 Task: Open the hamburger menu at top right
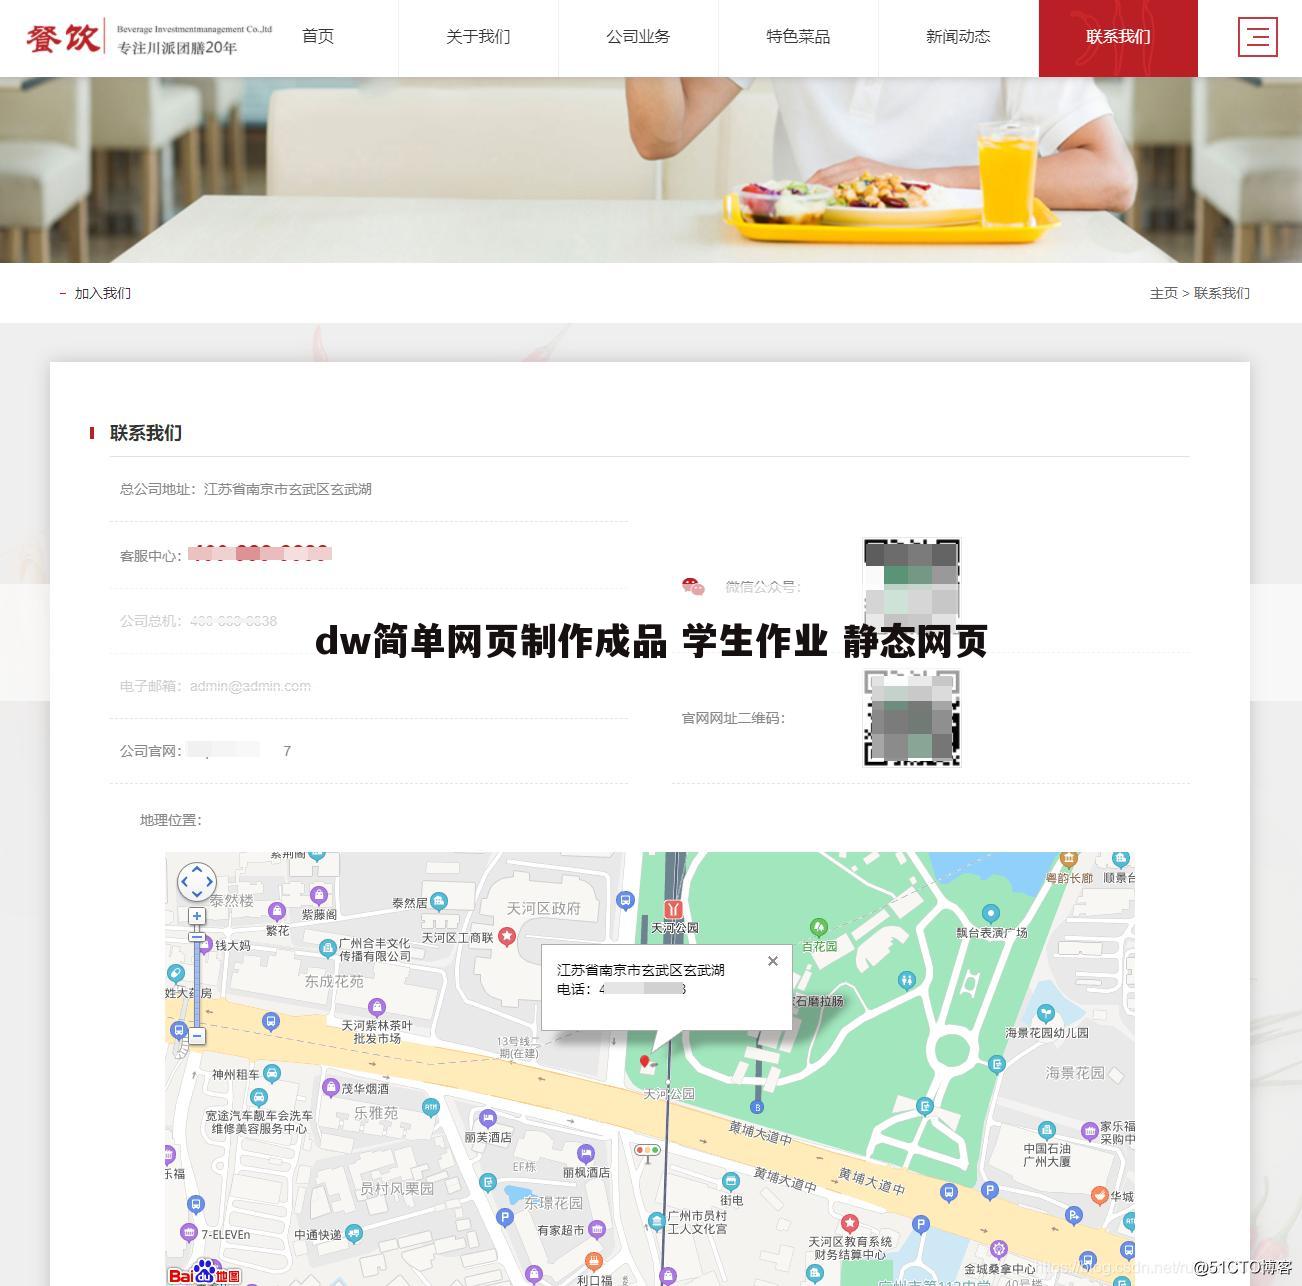point(1258,37)
